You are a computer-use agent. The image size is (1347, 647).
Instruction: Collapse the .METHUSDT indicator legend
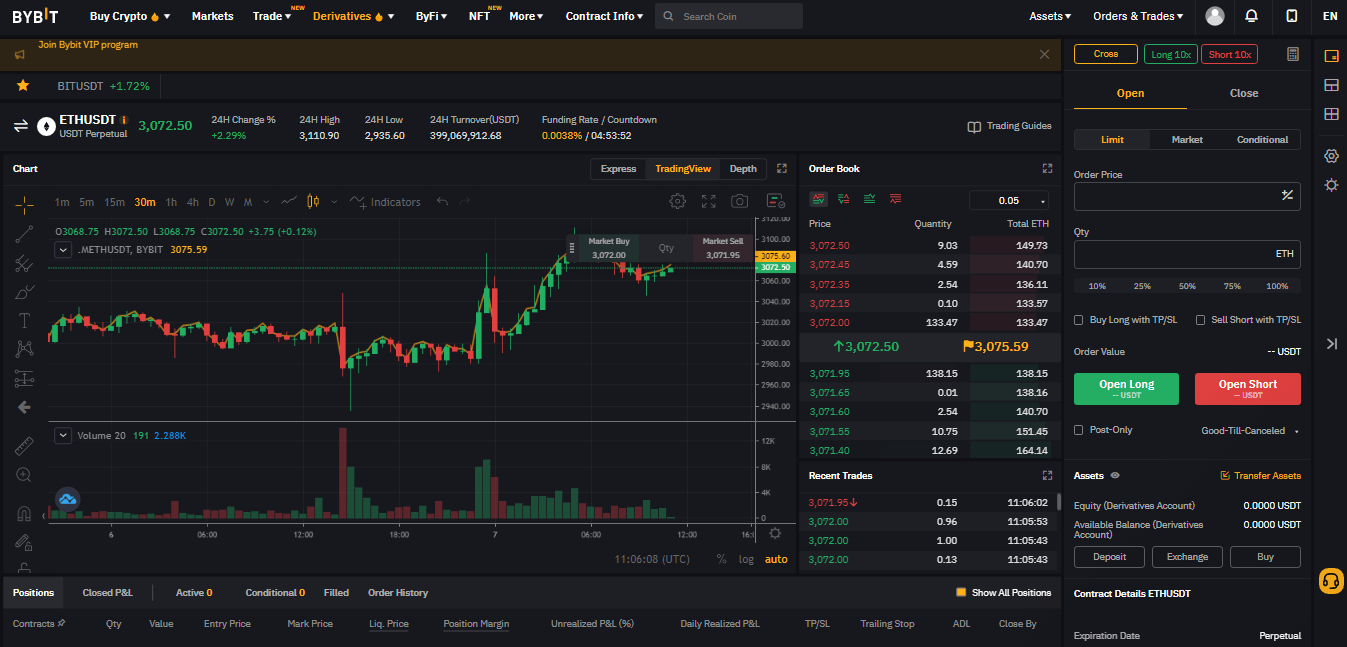point(63,250)
